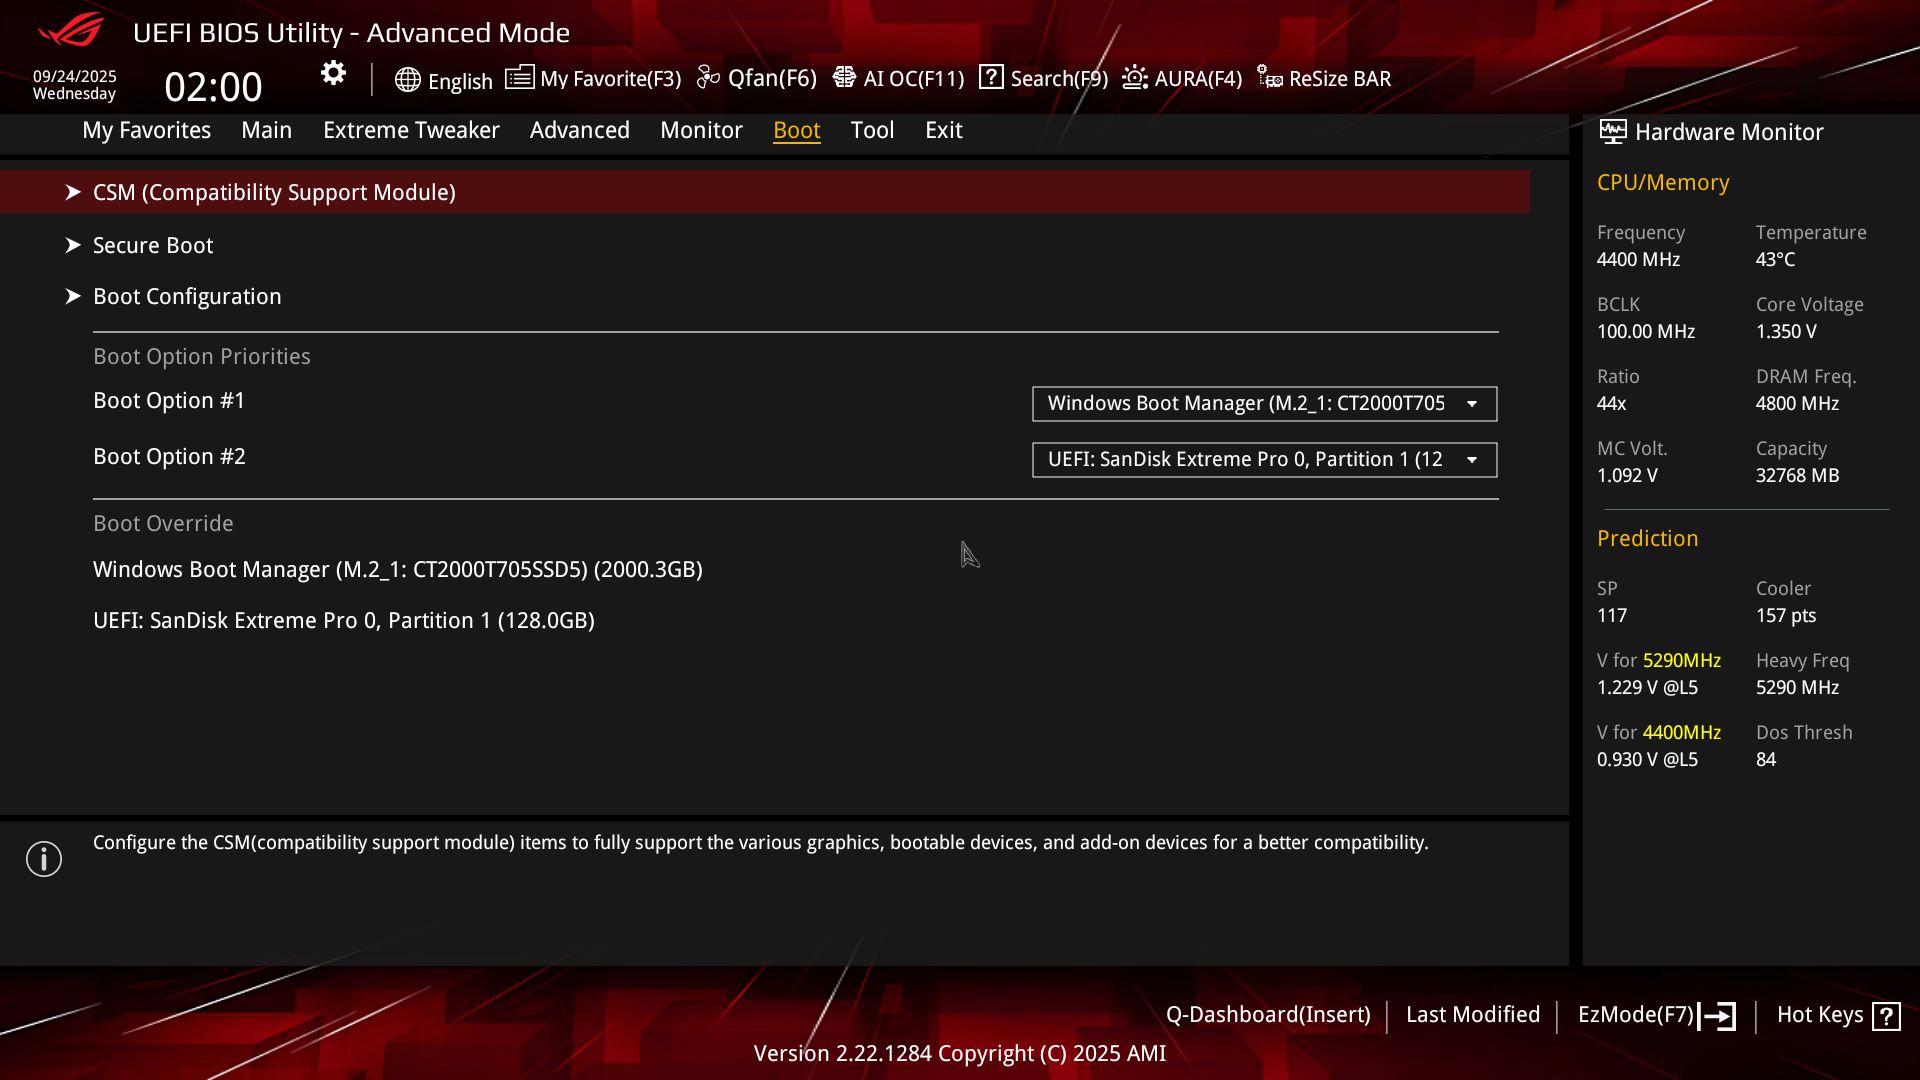Screen dimensions: 1920x1080
Task: Go to the Exit tab
Action: (943, 130)
